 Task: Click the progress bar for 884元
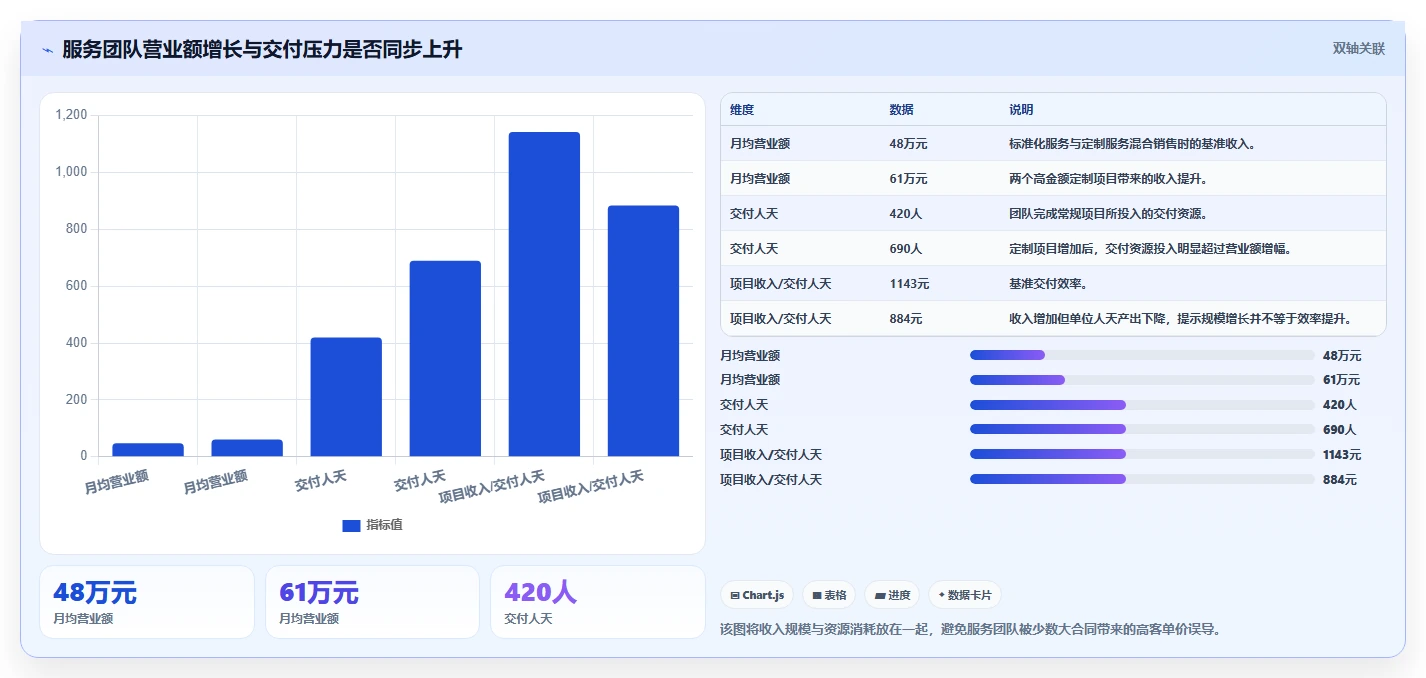click(x=1142, y=480)
